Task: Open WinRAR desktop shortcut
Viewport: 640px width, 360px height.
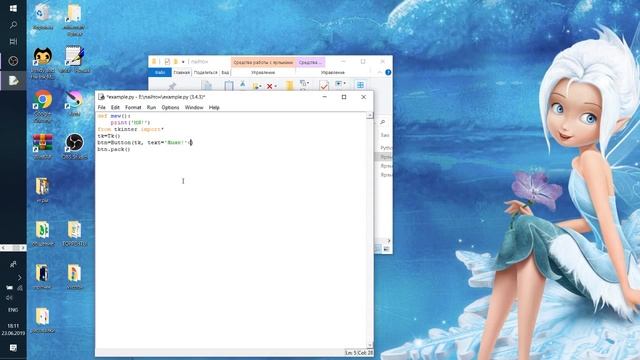Action: 42,146
